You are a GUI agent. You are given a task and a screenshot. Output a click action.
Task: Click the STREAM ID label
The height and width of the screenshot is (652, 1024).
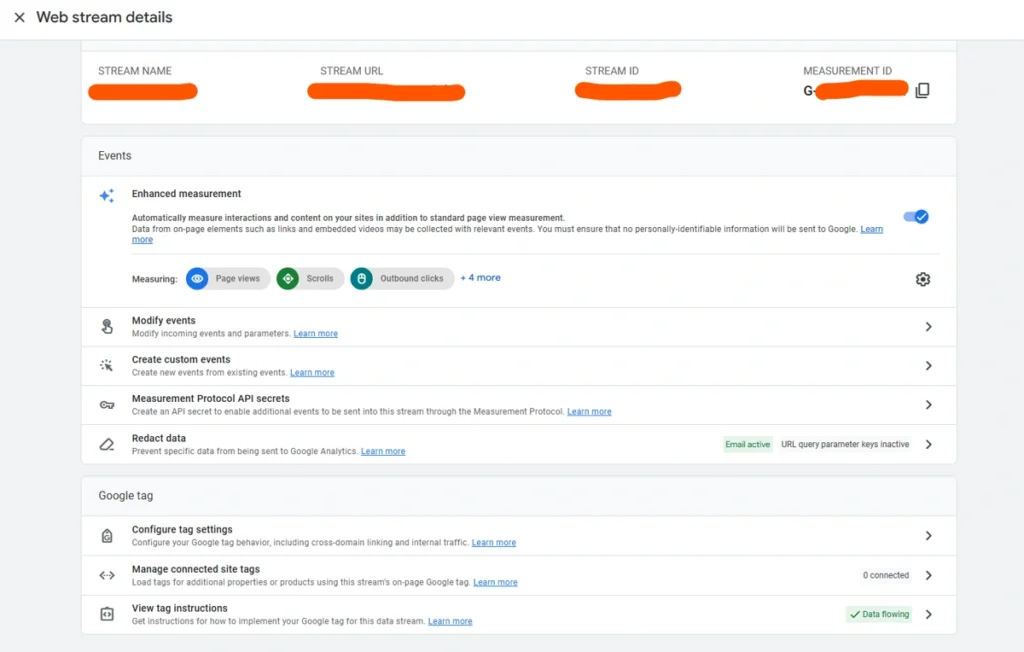(612, 71)
